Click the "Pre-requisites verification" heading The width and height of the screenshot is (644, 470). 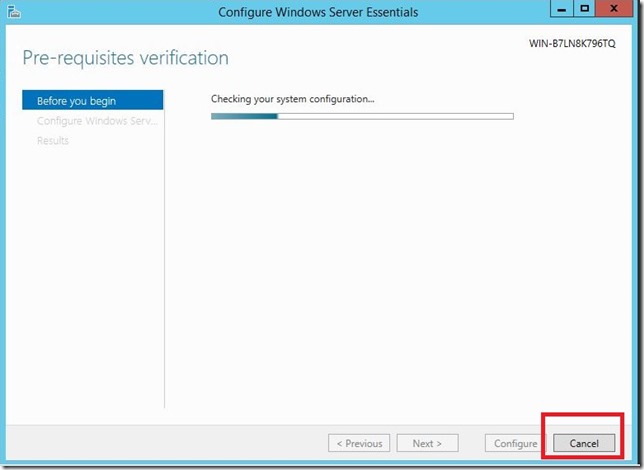coord(125,58)
